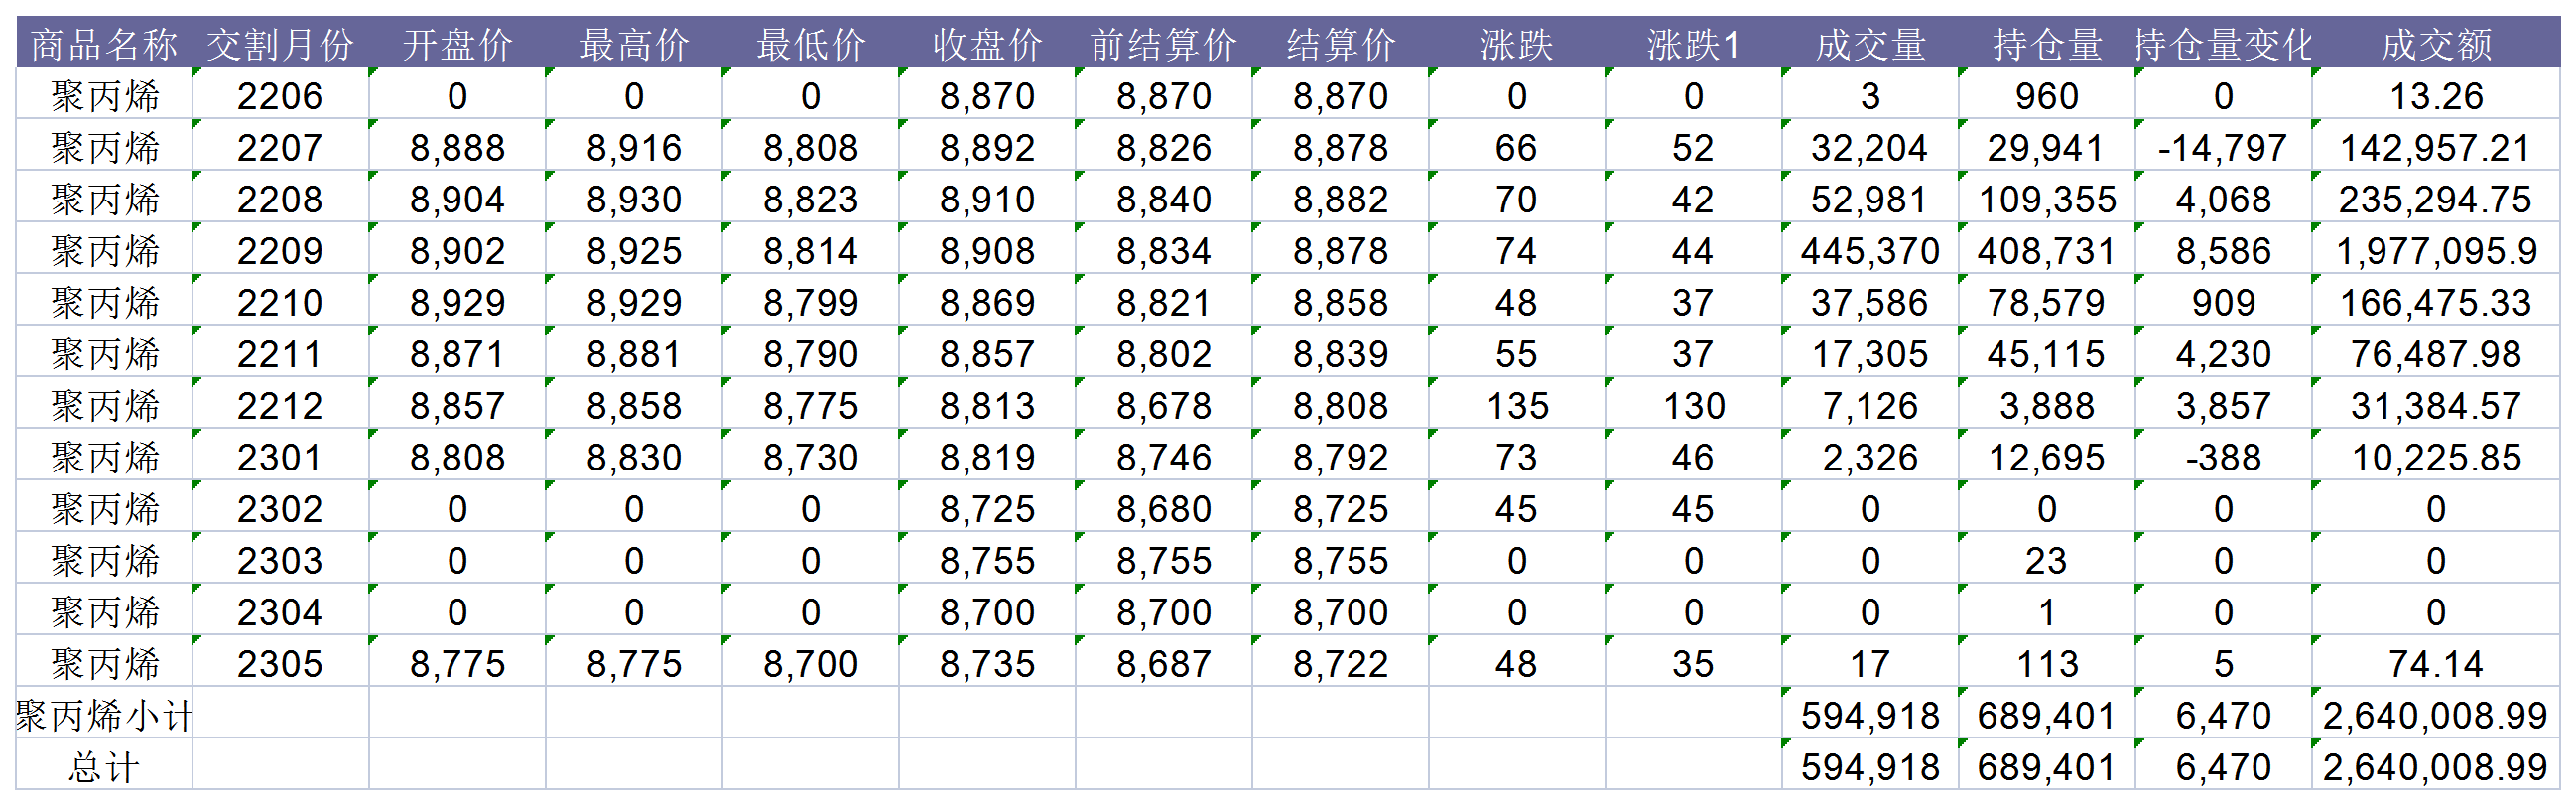Select delivery month cell 2209

[280, 251]
